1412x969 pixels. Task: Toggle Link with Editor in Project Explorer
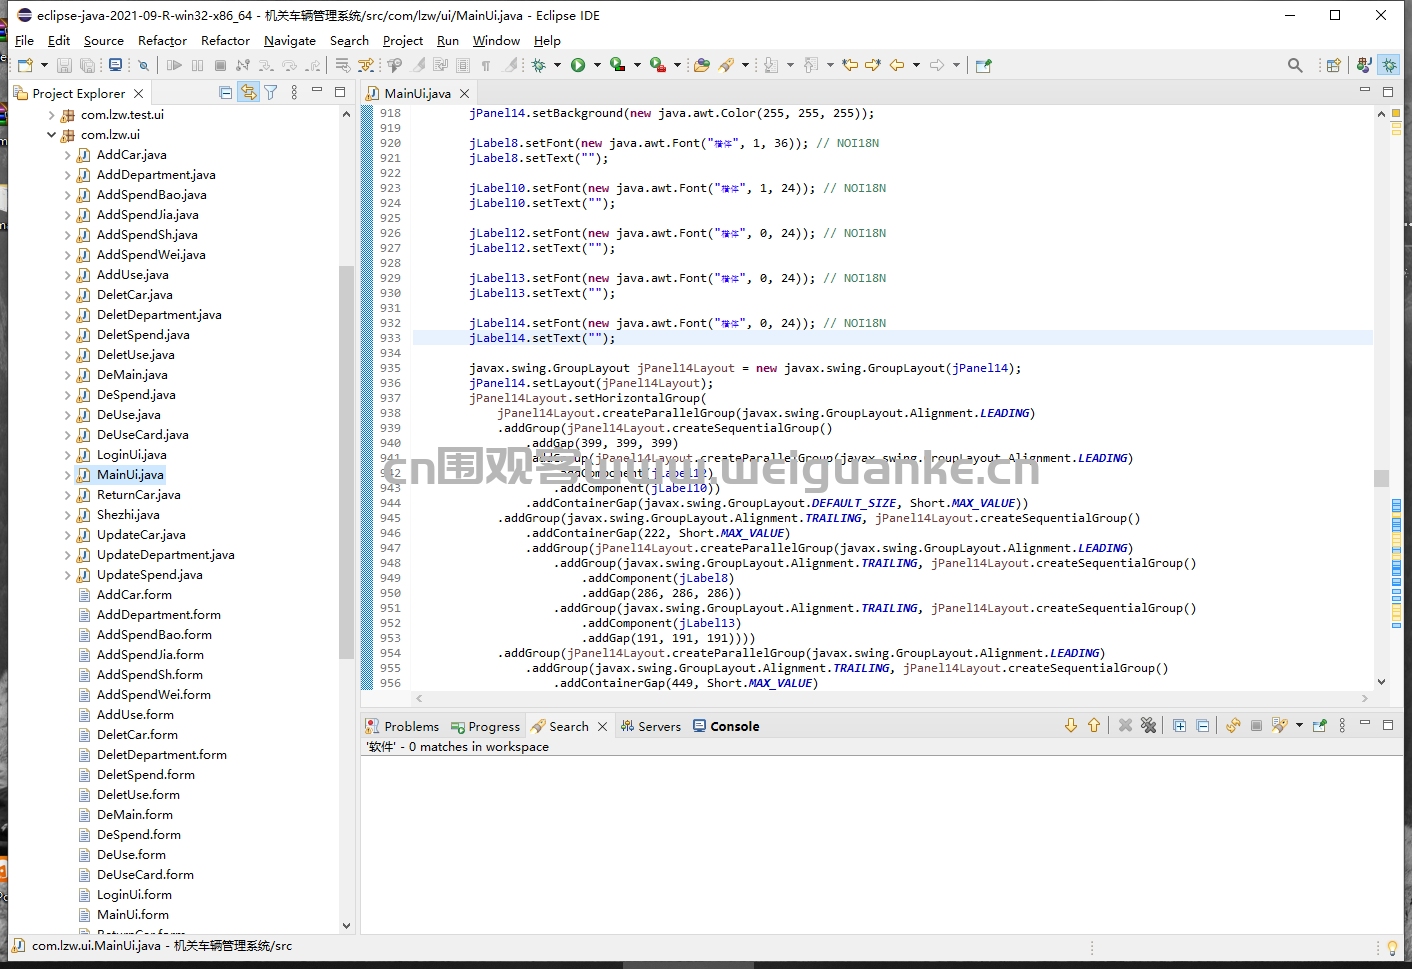[x=248, y=92]
